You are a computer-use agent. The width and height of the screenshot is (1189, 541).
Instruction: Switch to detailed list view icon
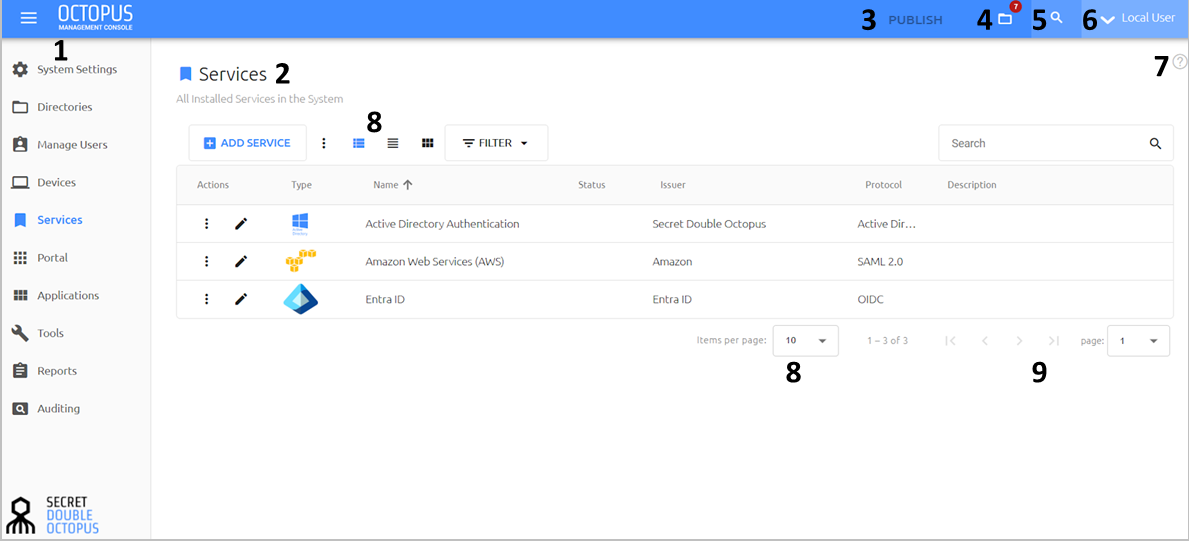pyautogui.click(x=359, y=143)
